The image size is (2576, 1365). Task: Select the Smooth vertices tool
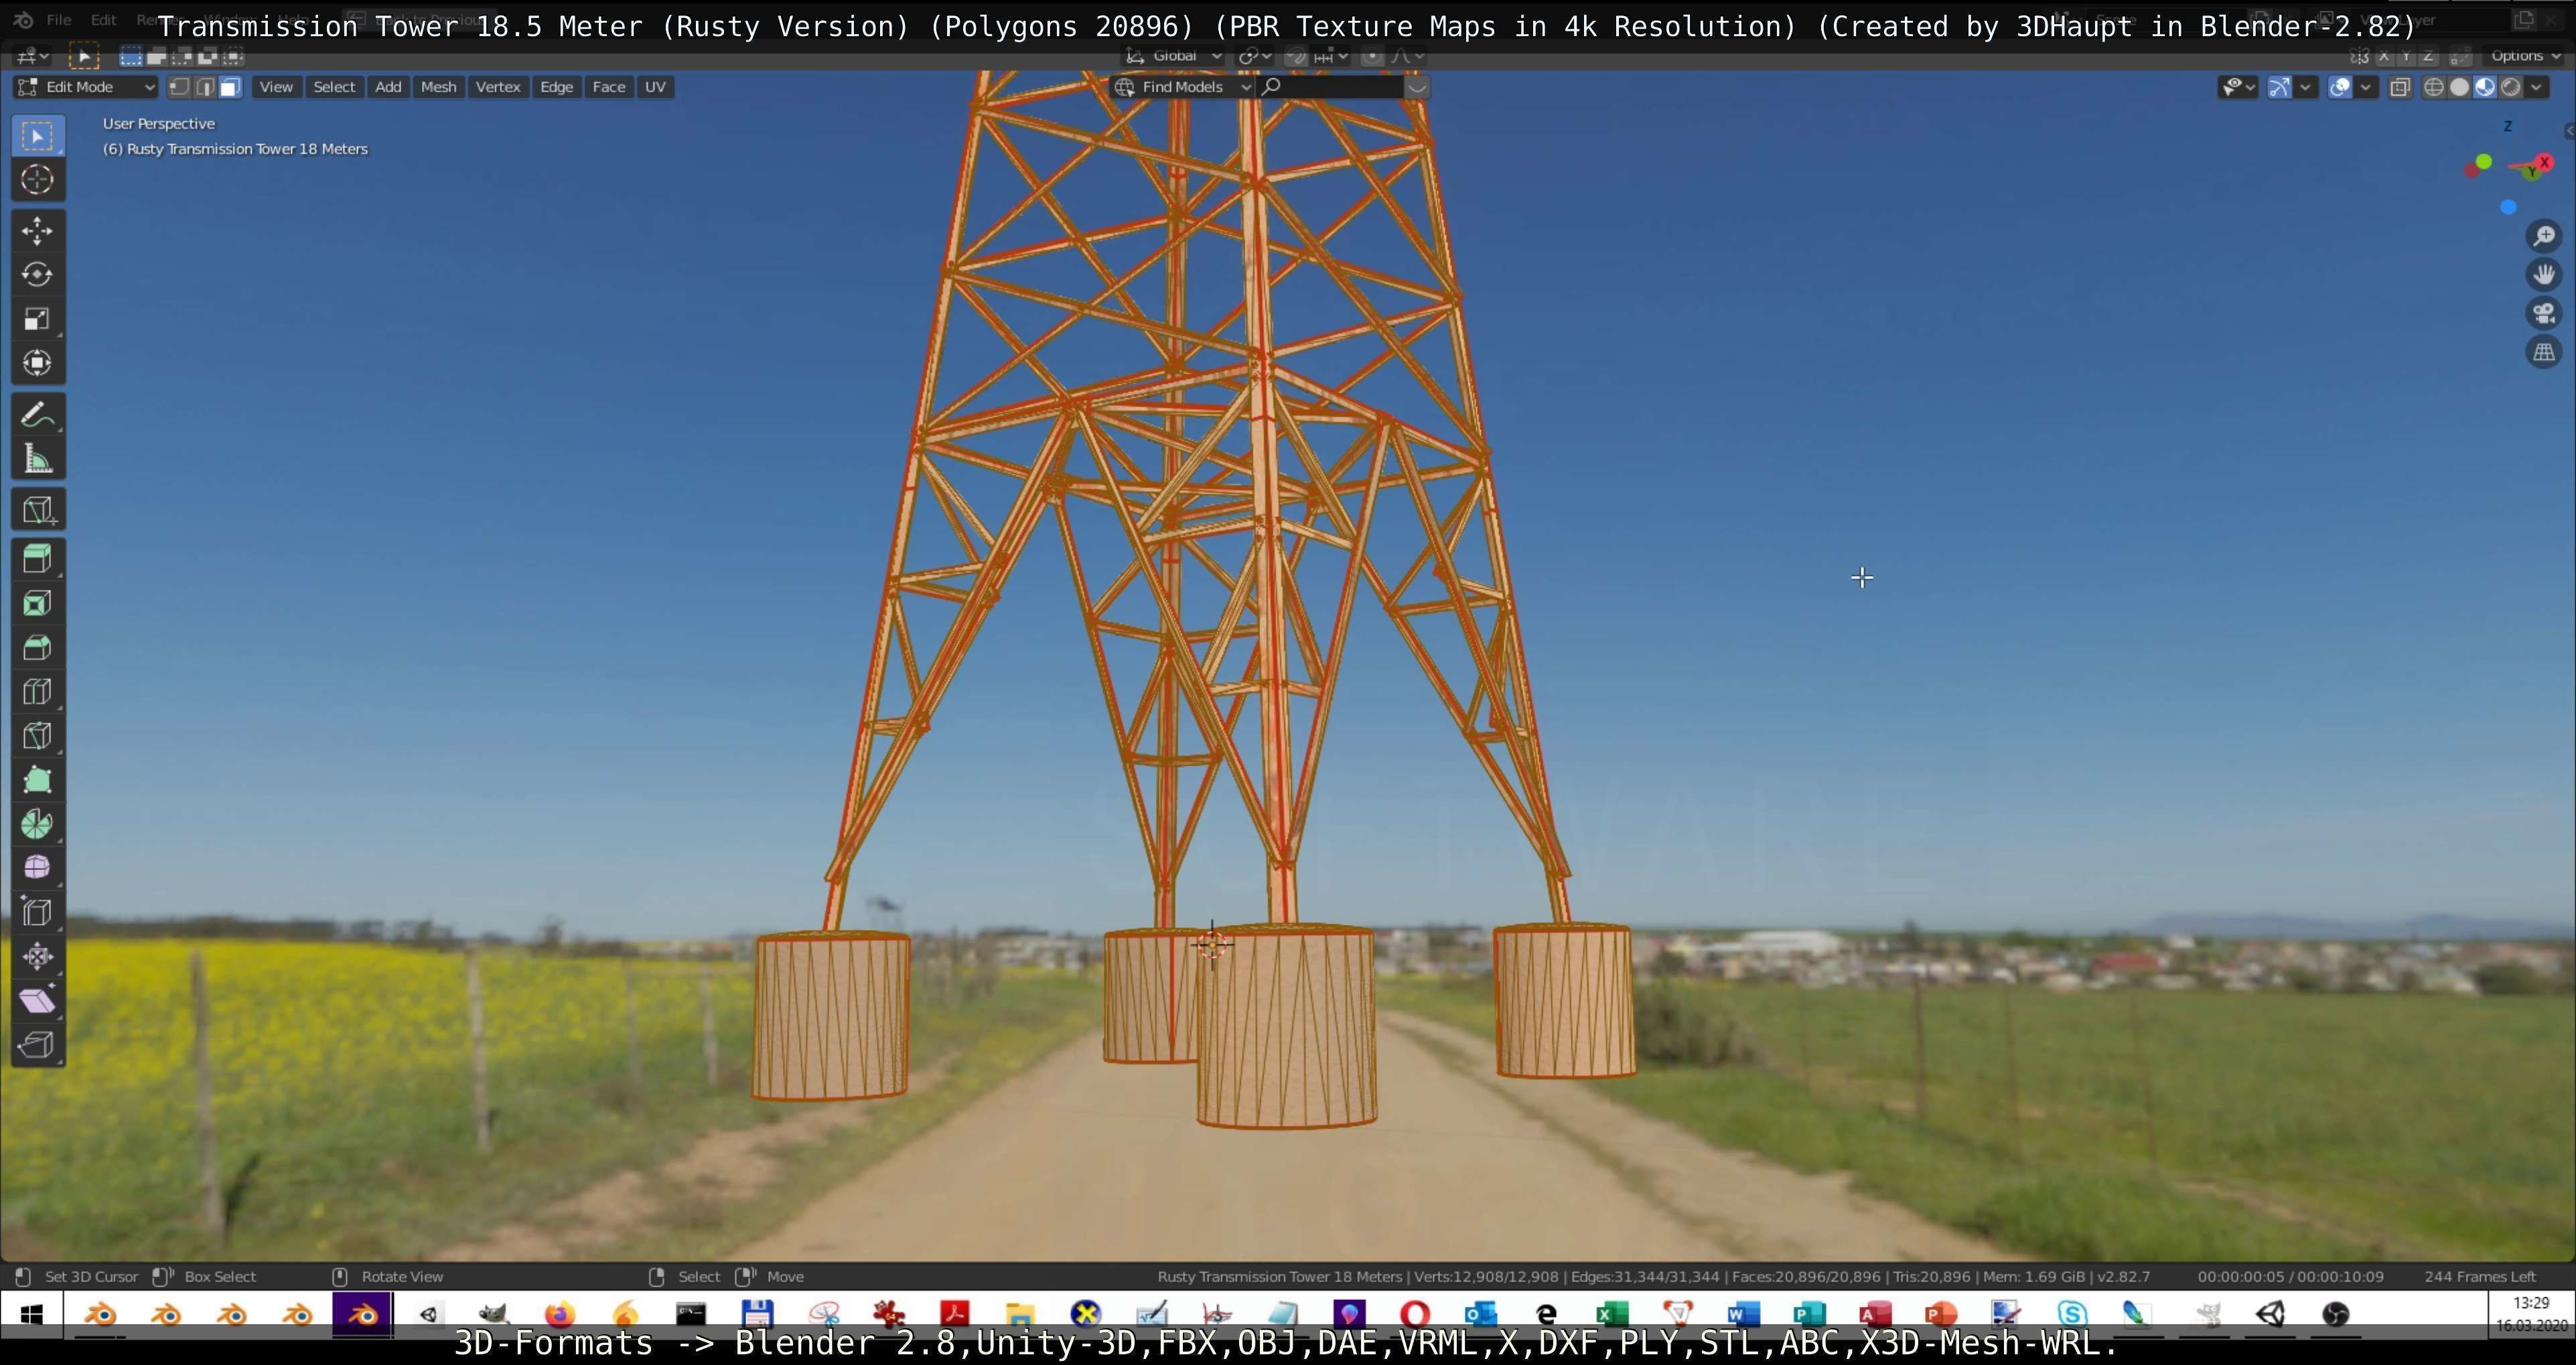38,867
